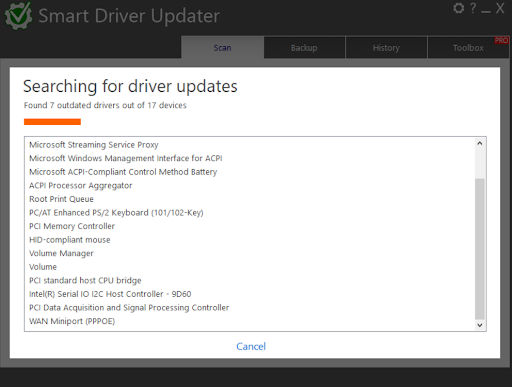Open the Backup tab

click(x=304, y=48)
